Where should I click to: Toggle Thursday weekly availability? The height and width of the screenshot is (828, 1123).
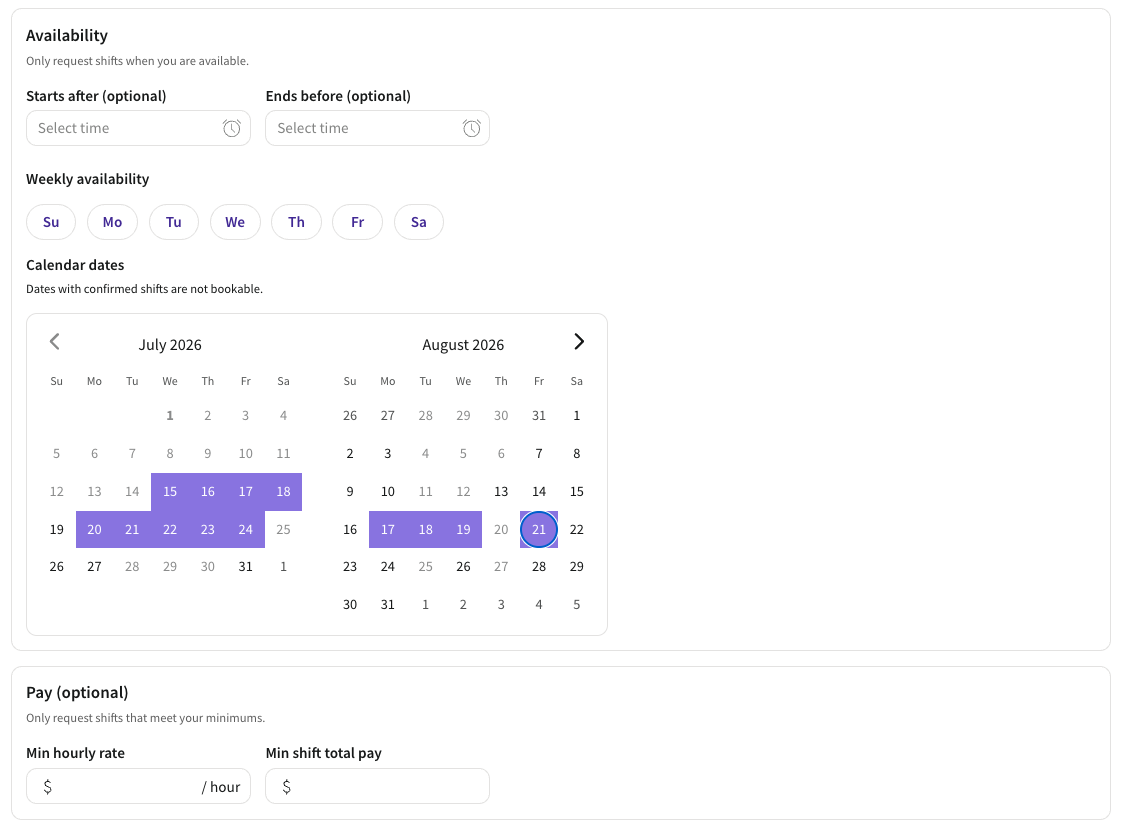pyautogui.click(x=297, y=222)
